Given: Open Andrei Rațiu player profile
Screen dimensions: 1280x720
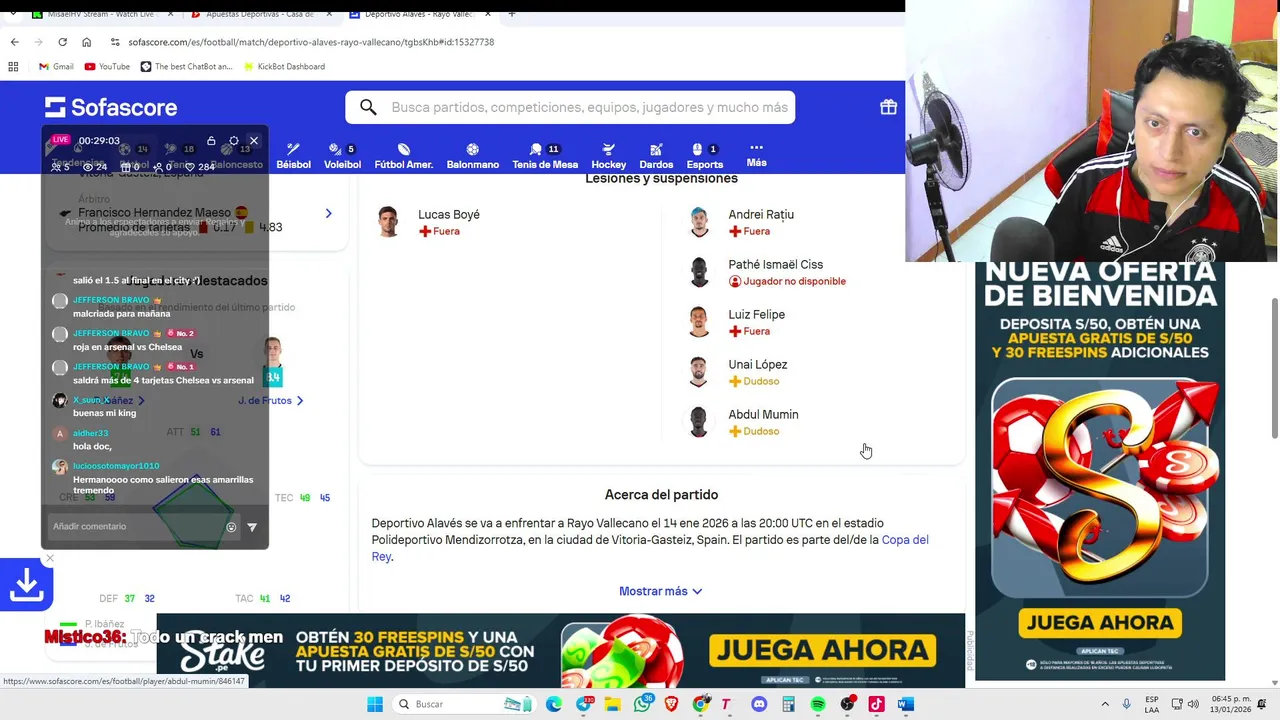Looking at the screenshot, I should (x=761, y=214).
